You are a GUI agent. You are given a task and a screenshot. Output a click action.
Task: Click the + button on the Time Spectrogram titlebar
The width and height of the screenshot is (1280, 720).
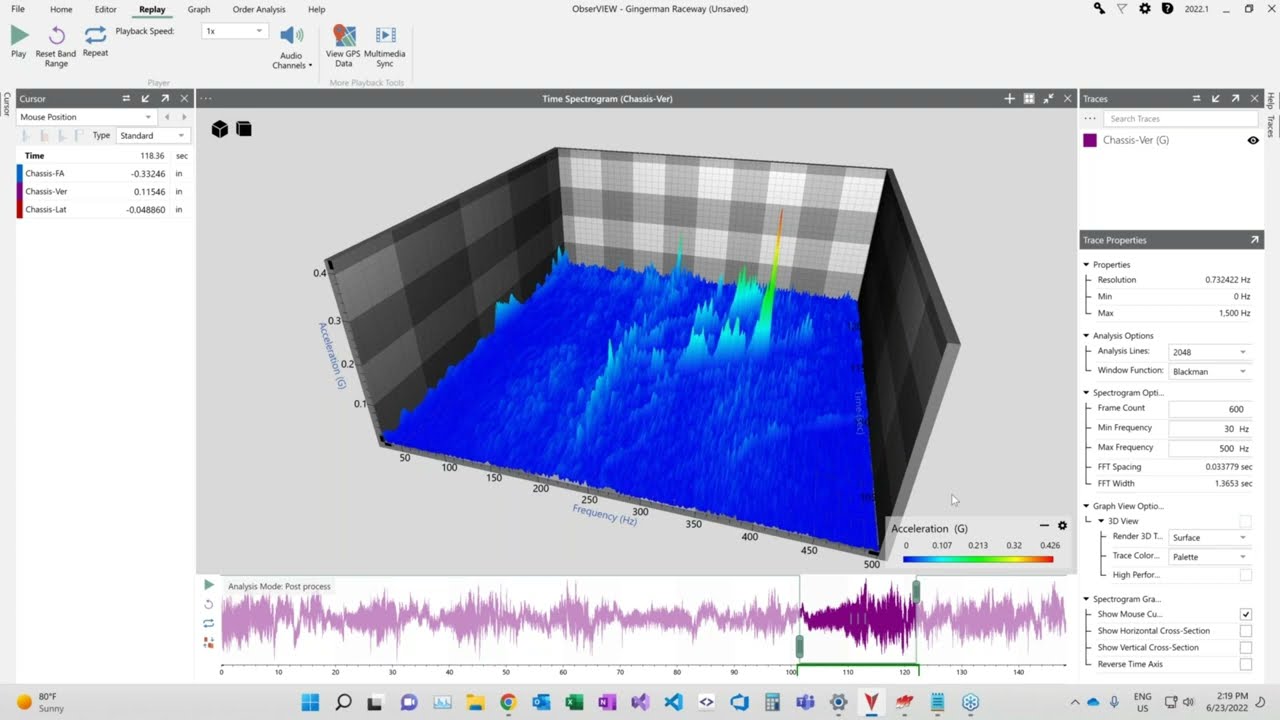point(1009,98)
